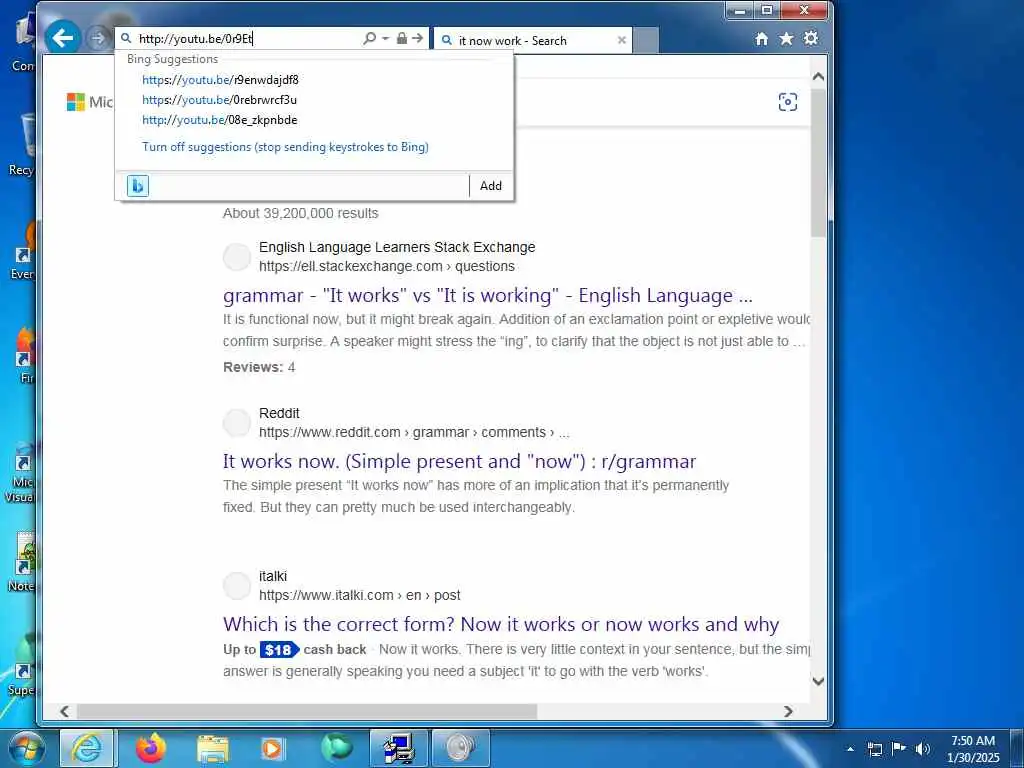Image resolution: width=1024 pixels, height=768 pixels.
Task: Open the address bar autocomplete dropdown arrow
Action: (x=385, y=39)
